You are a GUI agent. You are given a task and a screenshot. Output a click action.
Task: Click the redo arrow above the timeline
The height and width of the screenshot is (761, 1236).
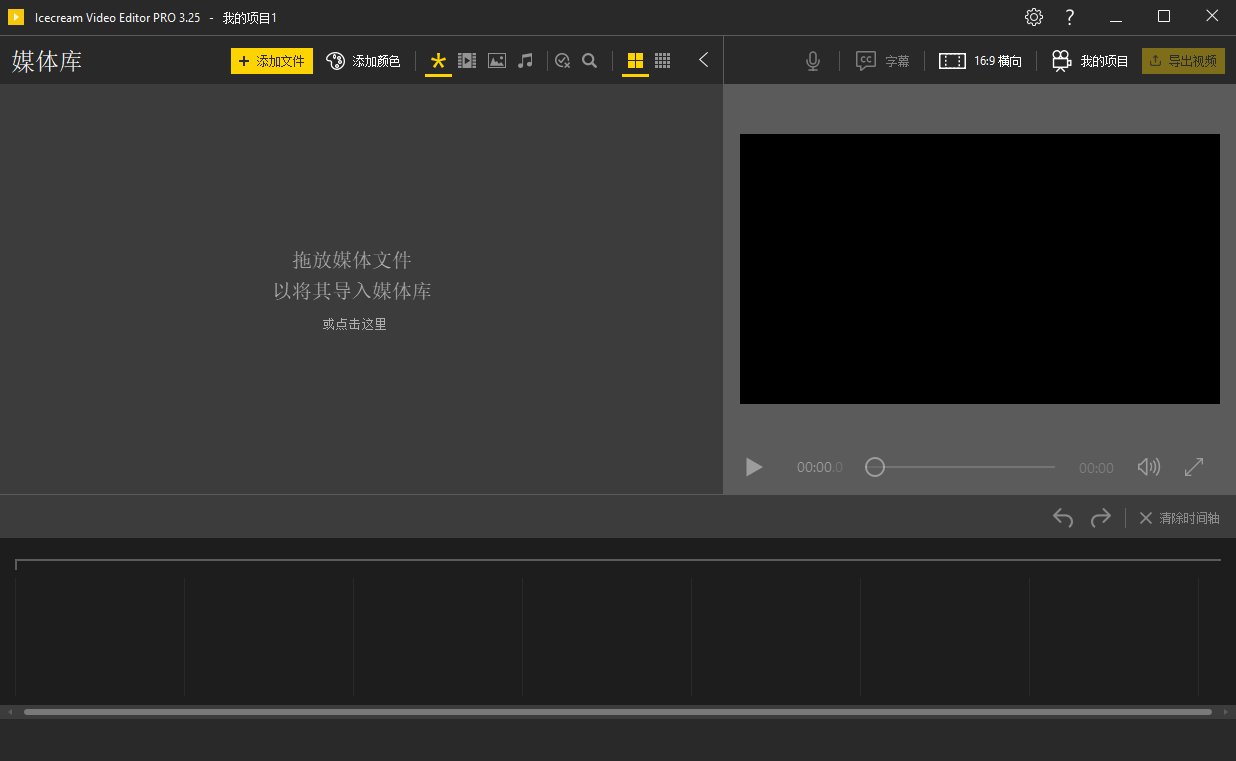(1101, 518)
